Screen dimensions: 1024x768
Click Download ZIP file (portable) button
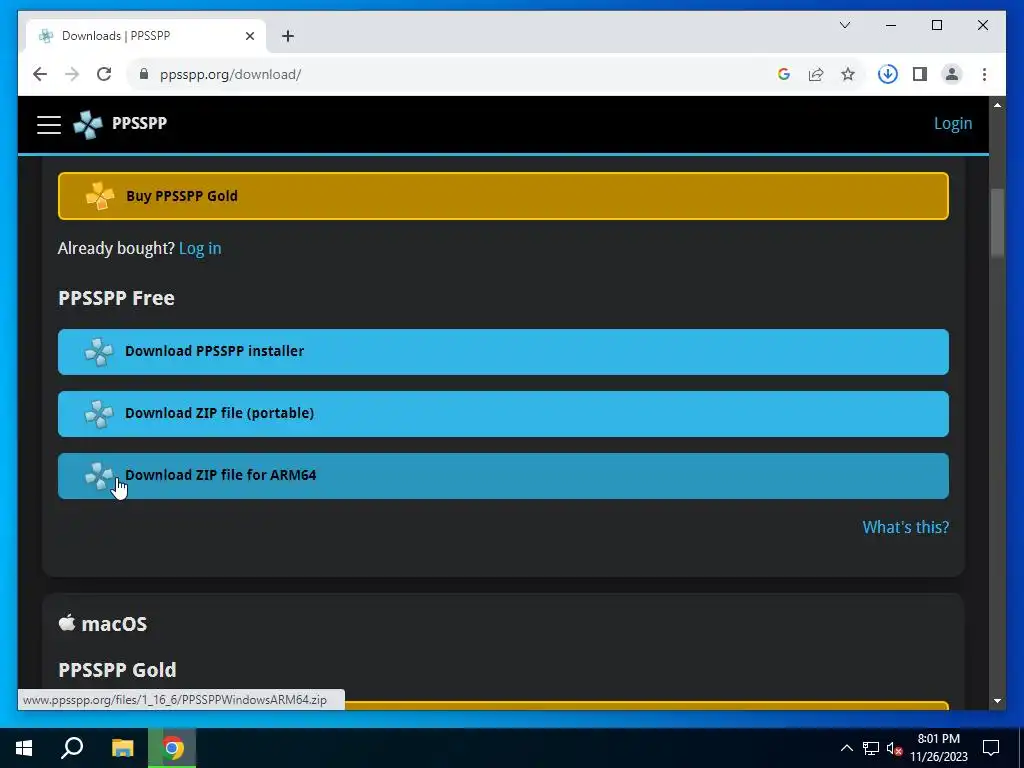[503, 414]
